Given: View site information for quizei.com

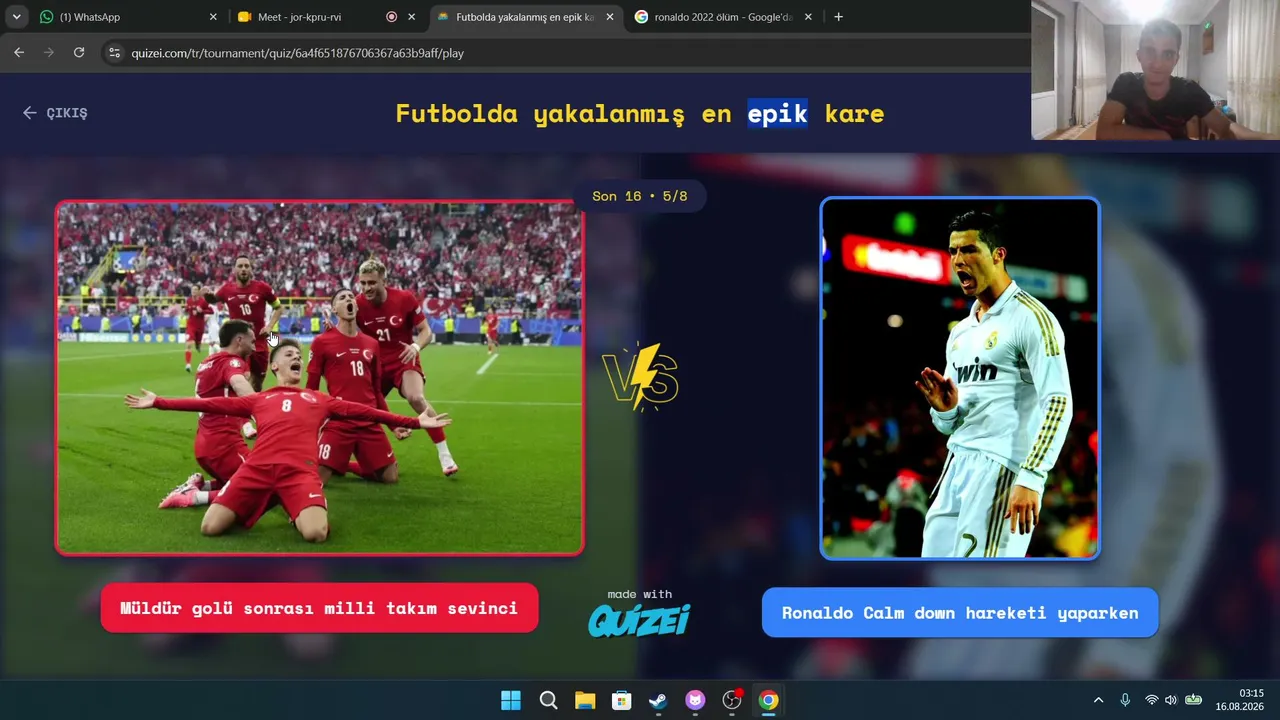Looking at the screenshot, I should click(114, 53).
